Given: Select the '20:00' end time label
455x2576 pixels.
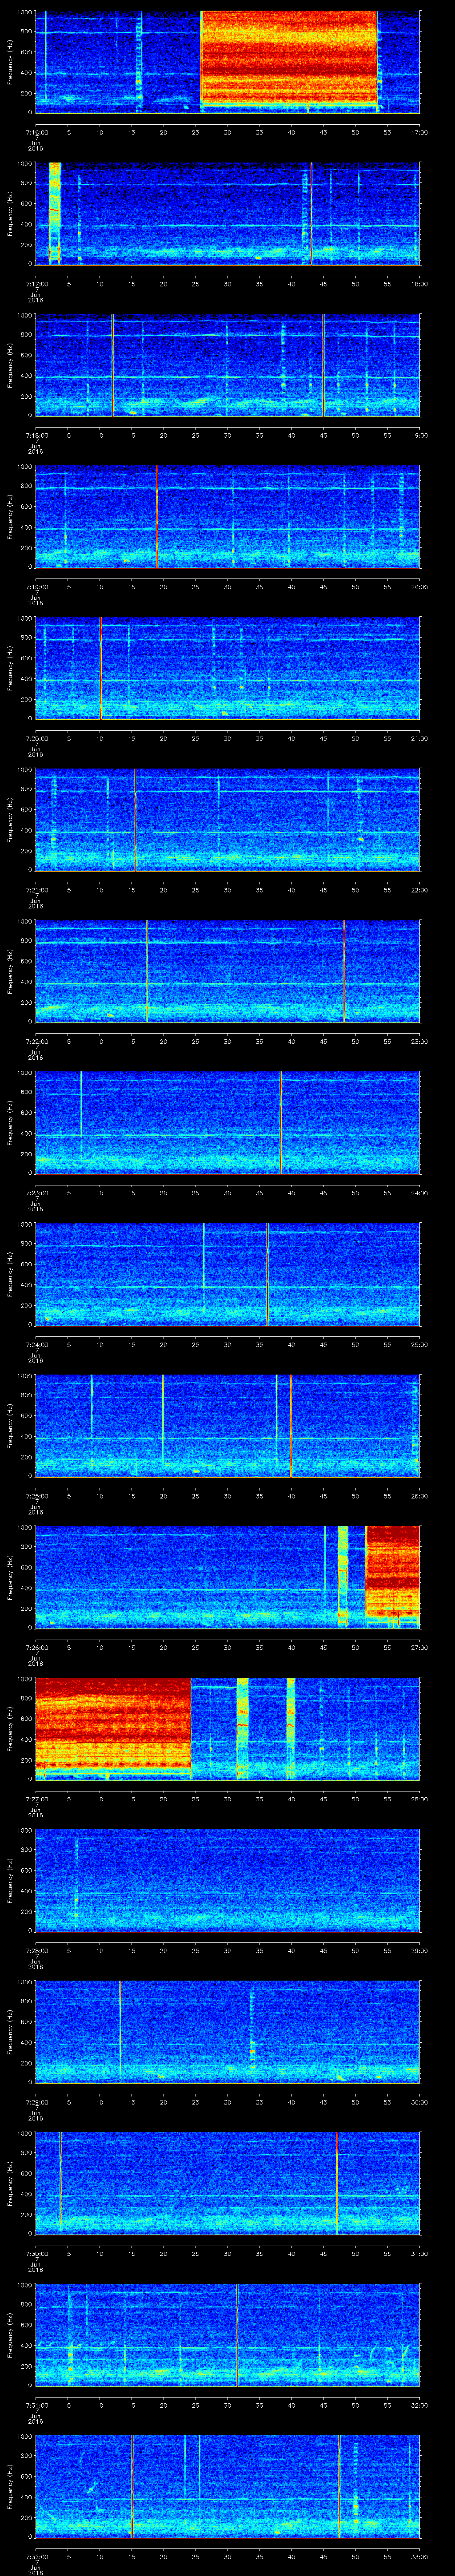Looking at the screenshot, I should tap(419, 587).
